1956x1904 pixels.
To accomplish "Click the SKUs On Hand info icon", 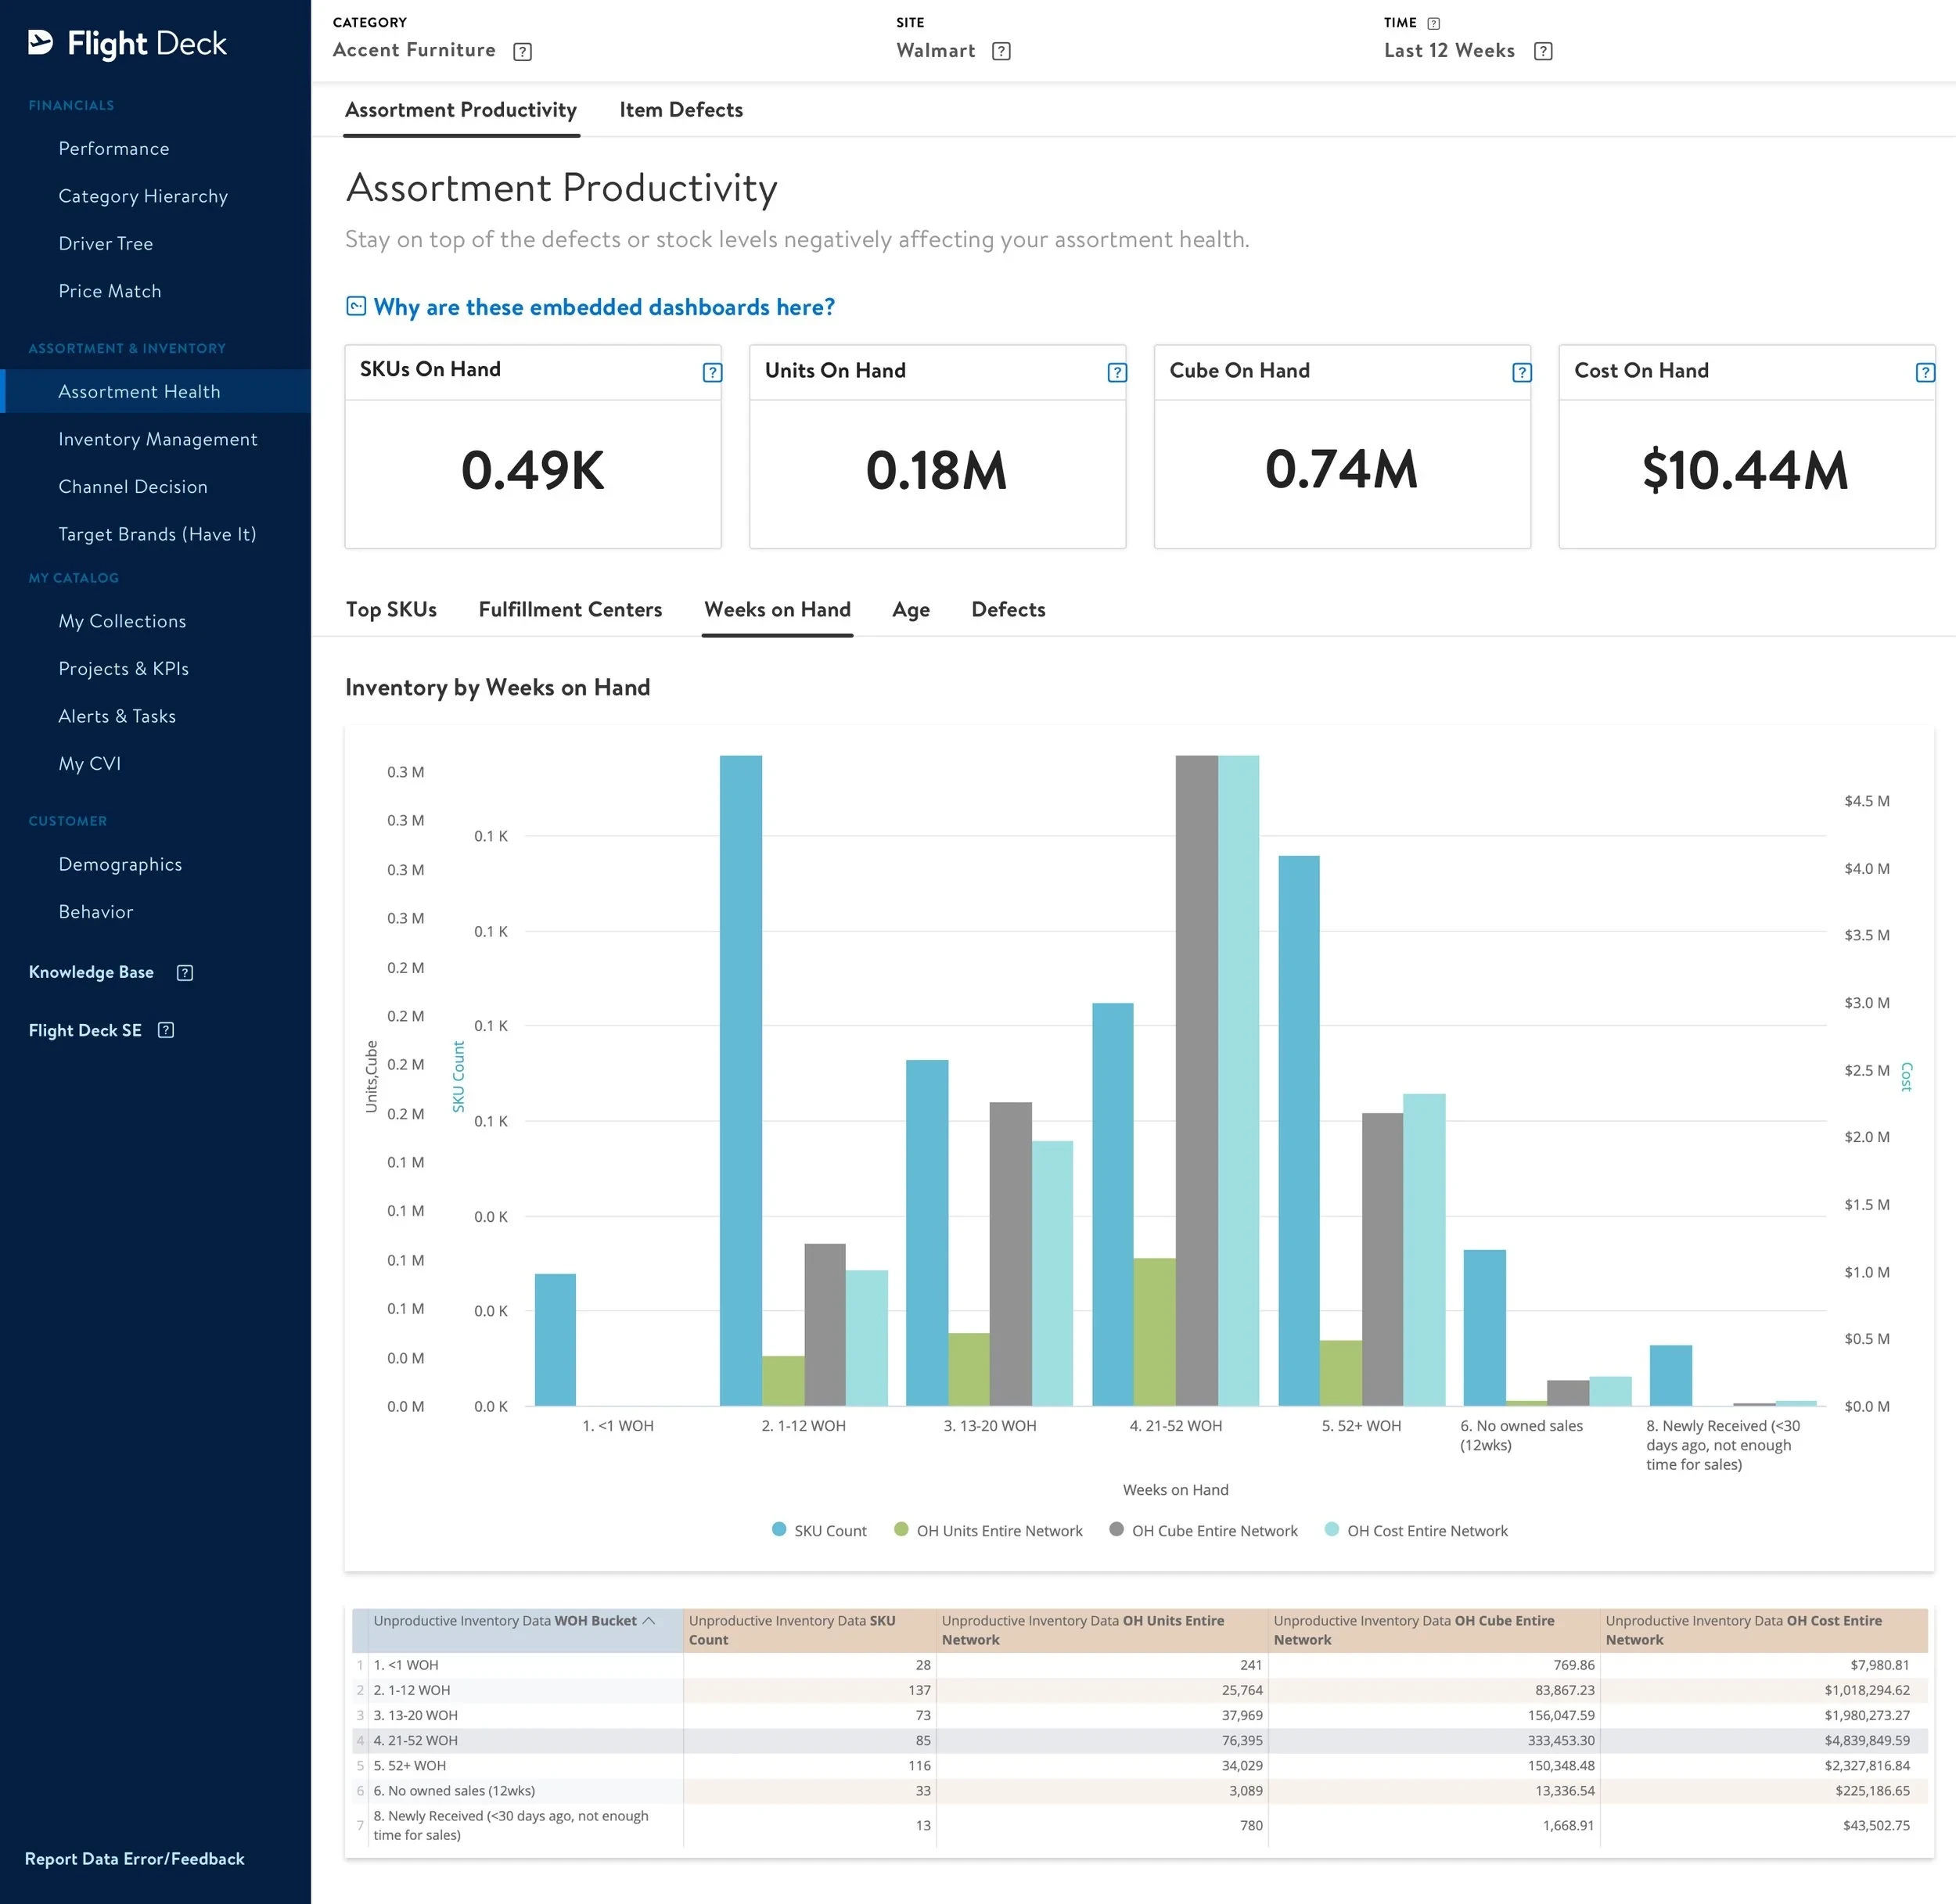I will [712, 372].
